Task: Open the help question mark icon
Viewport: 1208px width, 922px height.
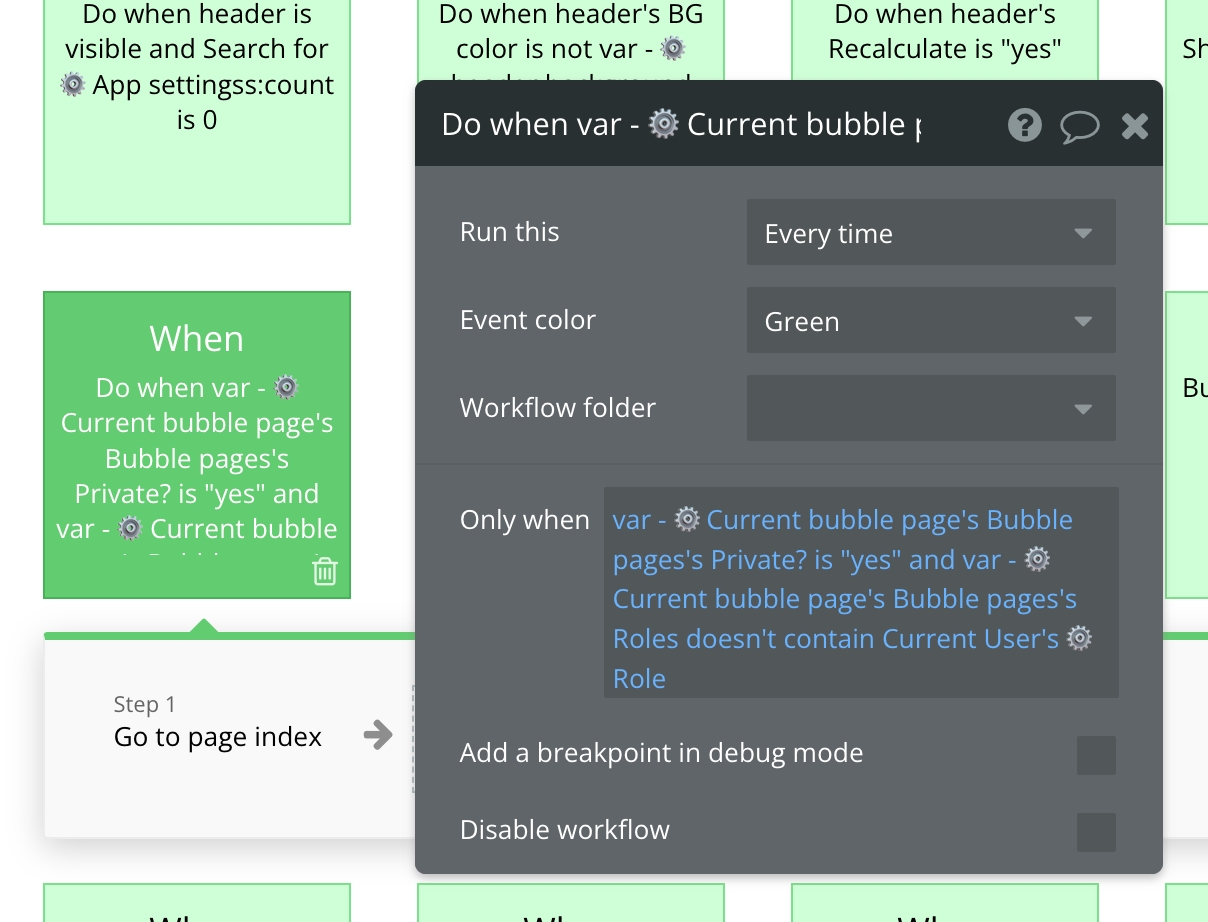Action: 1024,125
